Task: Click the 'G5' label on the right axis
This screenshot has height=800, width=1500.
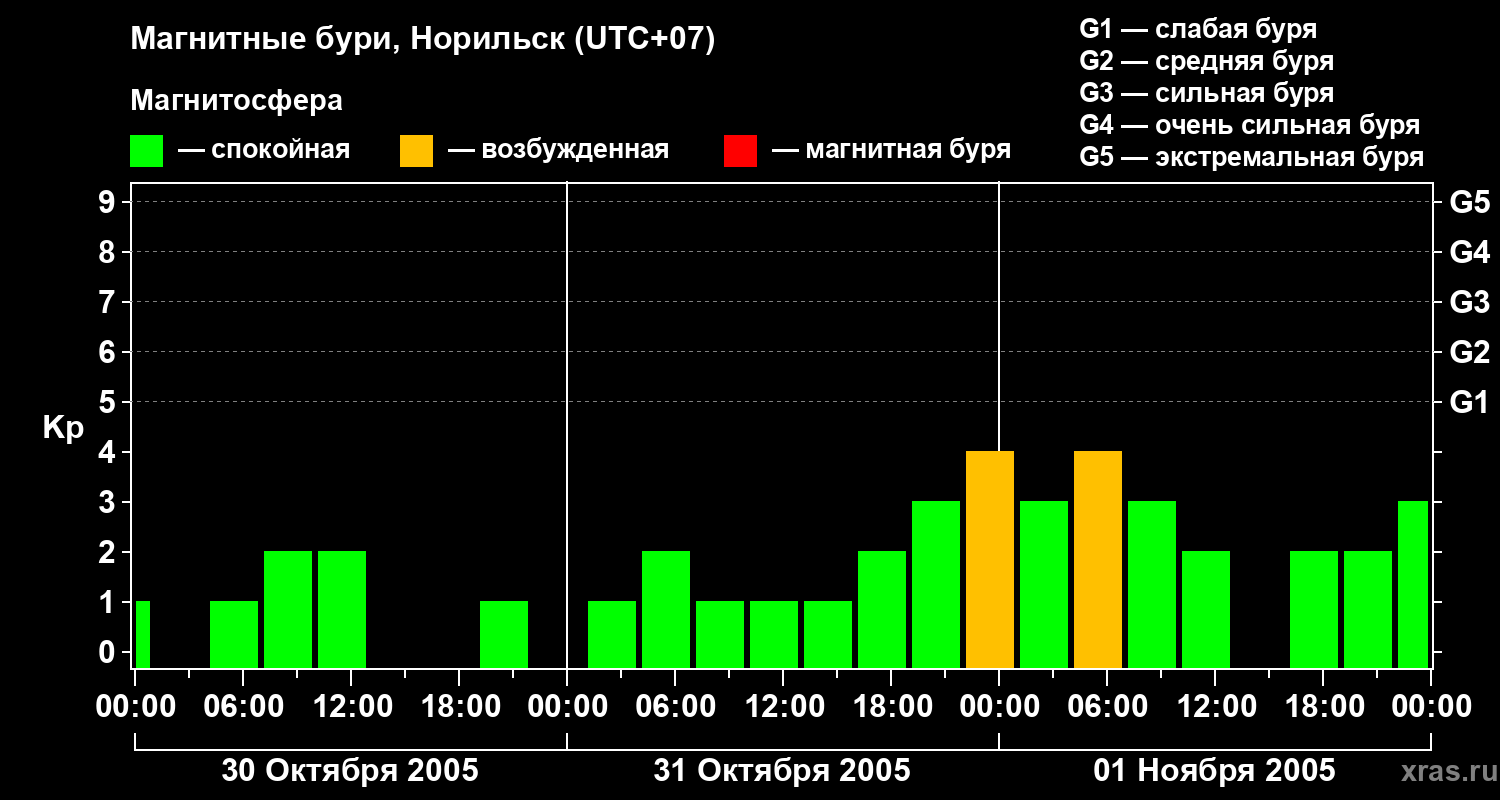Action: 1470,203
